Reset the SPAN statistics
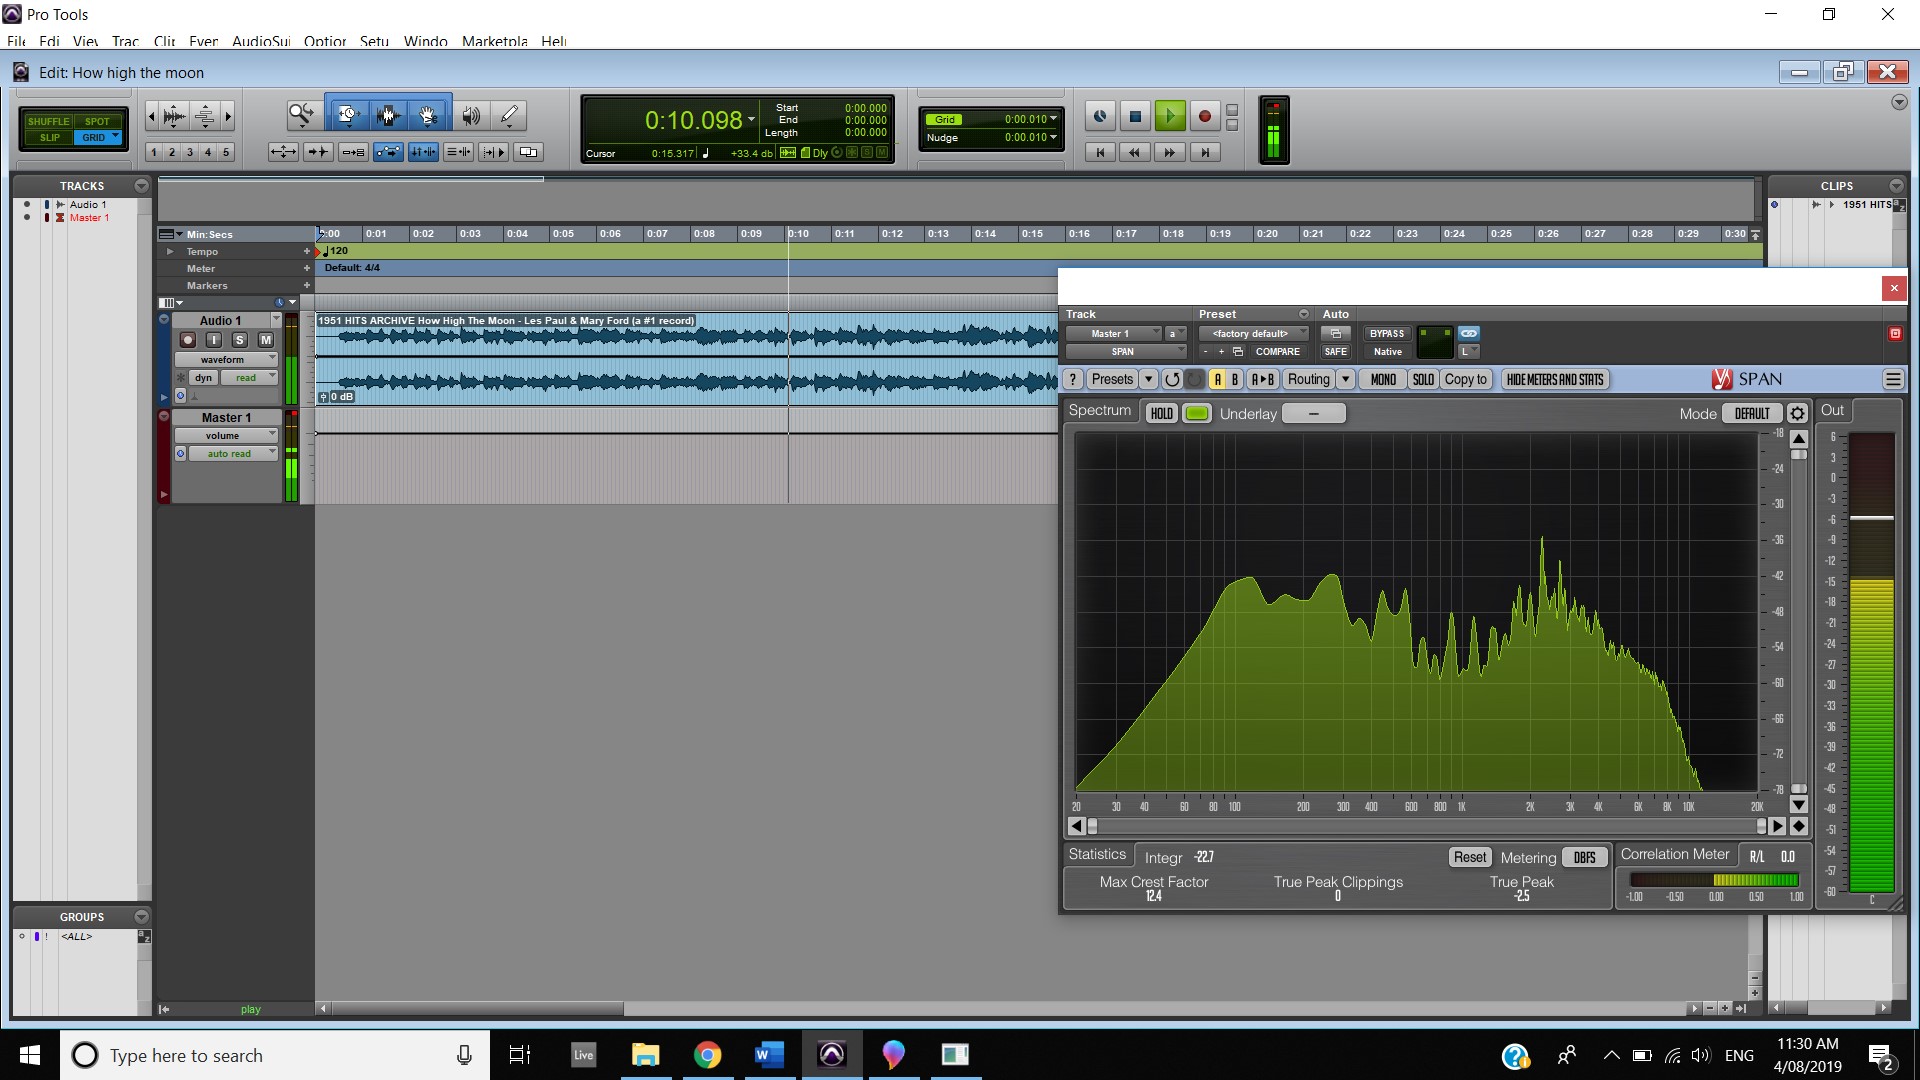The image size is (1920, 1080). pos(1469,857)
